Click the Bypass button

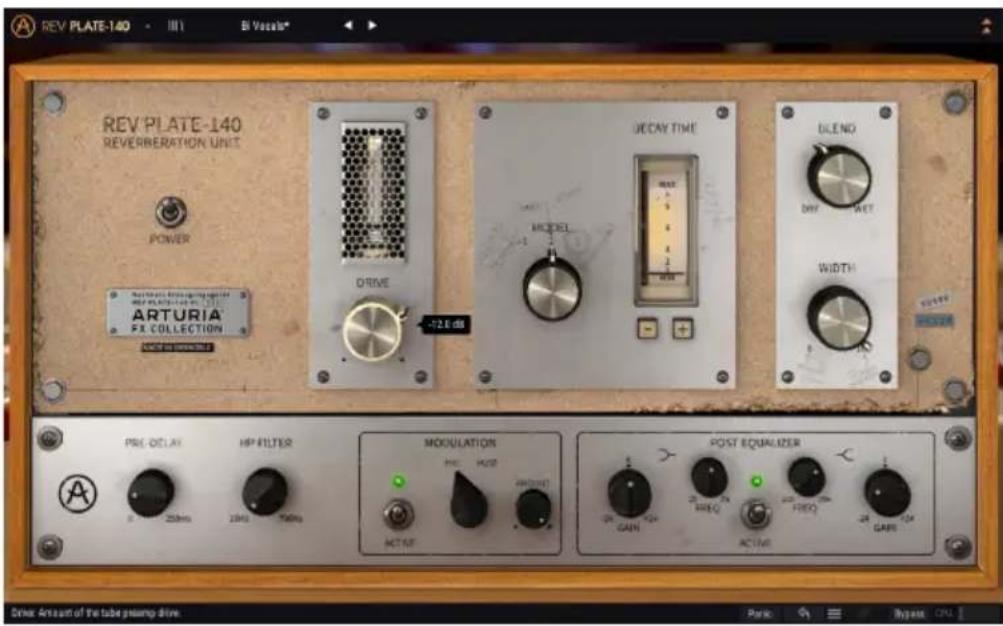(x=908, y=613)
